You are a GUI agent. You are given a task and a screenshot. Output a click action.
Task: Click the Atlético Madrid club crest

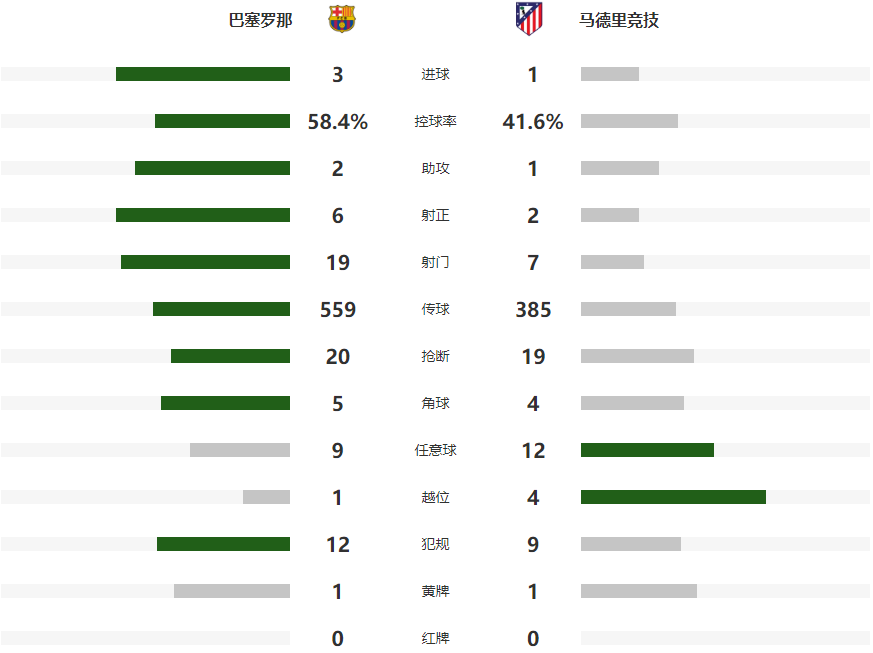pos(529,19)
